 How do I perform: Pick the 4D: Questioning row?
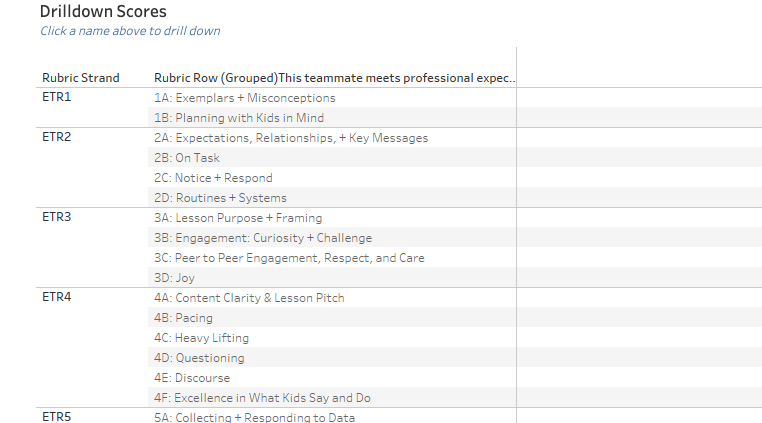click(x=199, y=358)
